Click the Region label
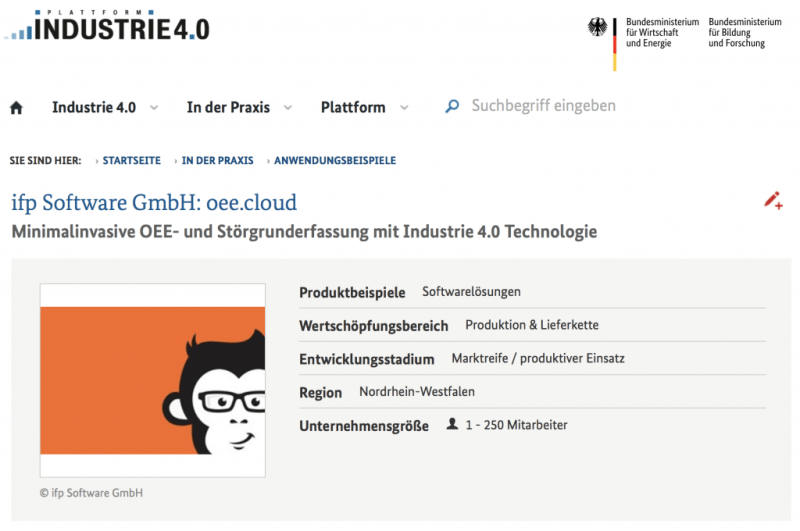This screenshot has width=800, height=531. [x=320, y=393]
